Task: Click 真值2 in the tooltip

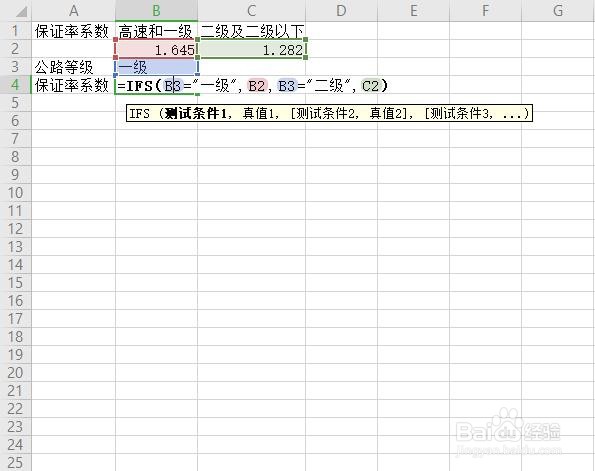Action: point(386,113)
